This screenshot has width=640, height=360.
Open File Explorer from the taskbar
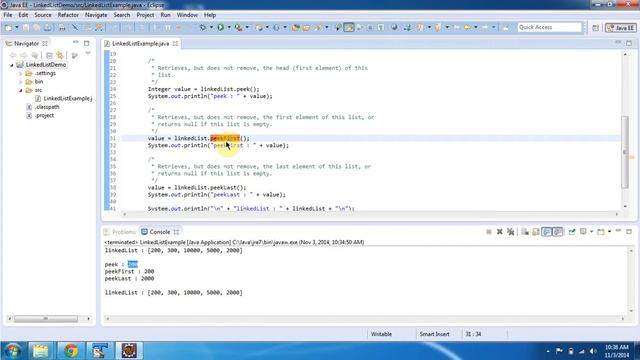pyautogui.click(x=41, y=351)
